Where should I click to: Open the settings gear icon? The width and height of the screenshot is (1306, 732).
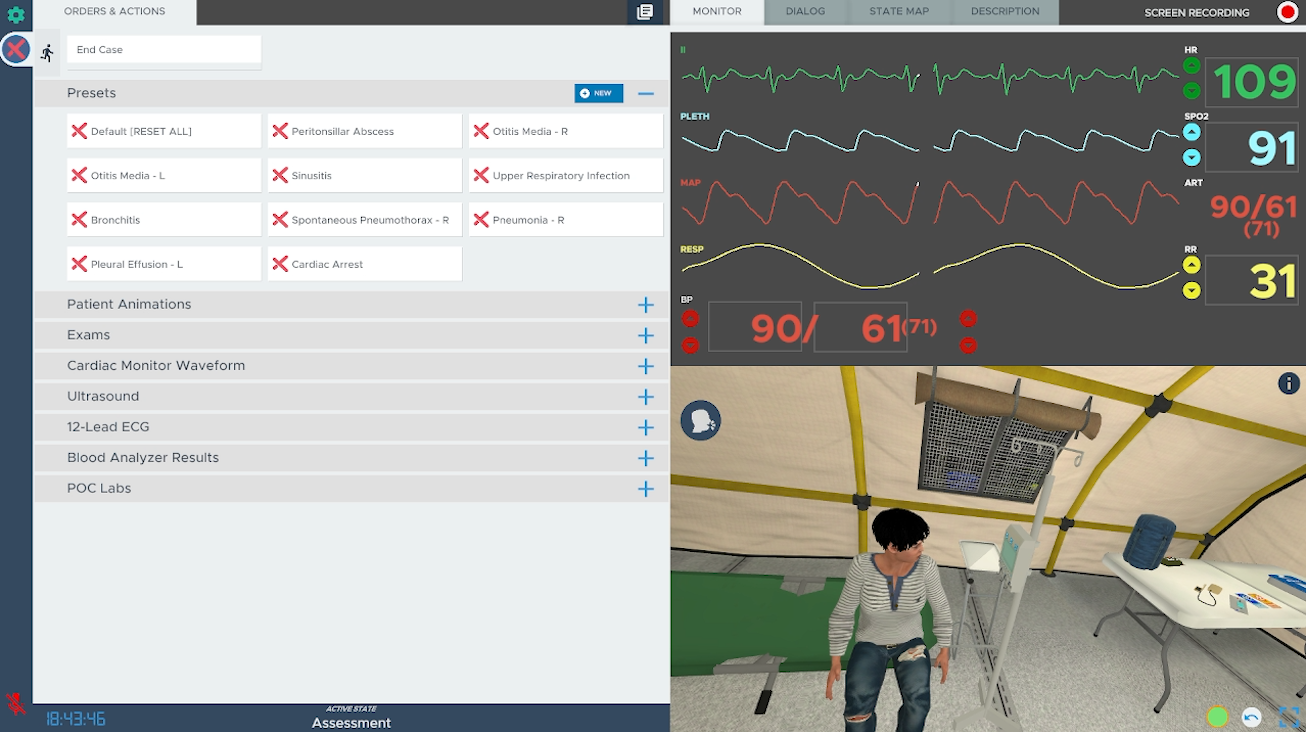(x=16, y=15)
